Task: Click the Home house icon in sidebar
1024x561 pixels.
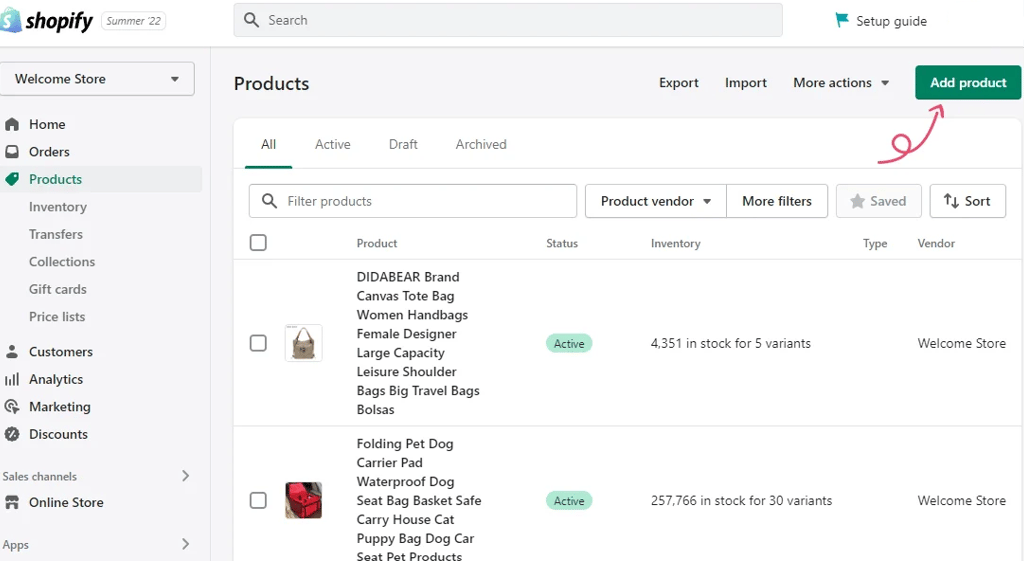Action: [x=12, y=124]
